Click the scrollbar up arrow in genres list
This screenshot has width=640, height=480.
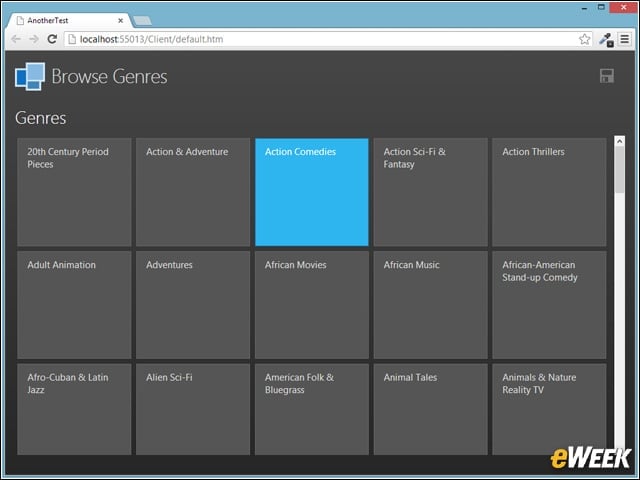click(x=620, y=141)
